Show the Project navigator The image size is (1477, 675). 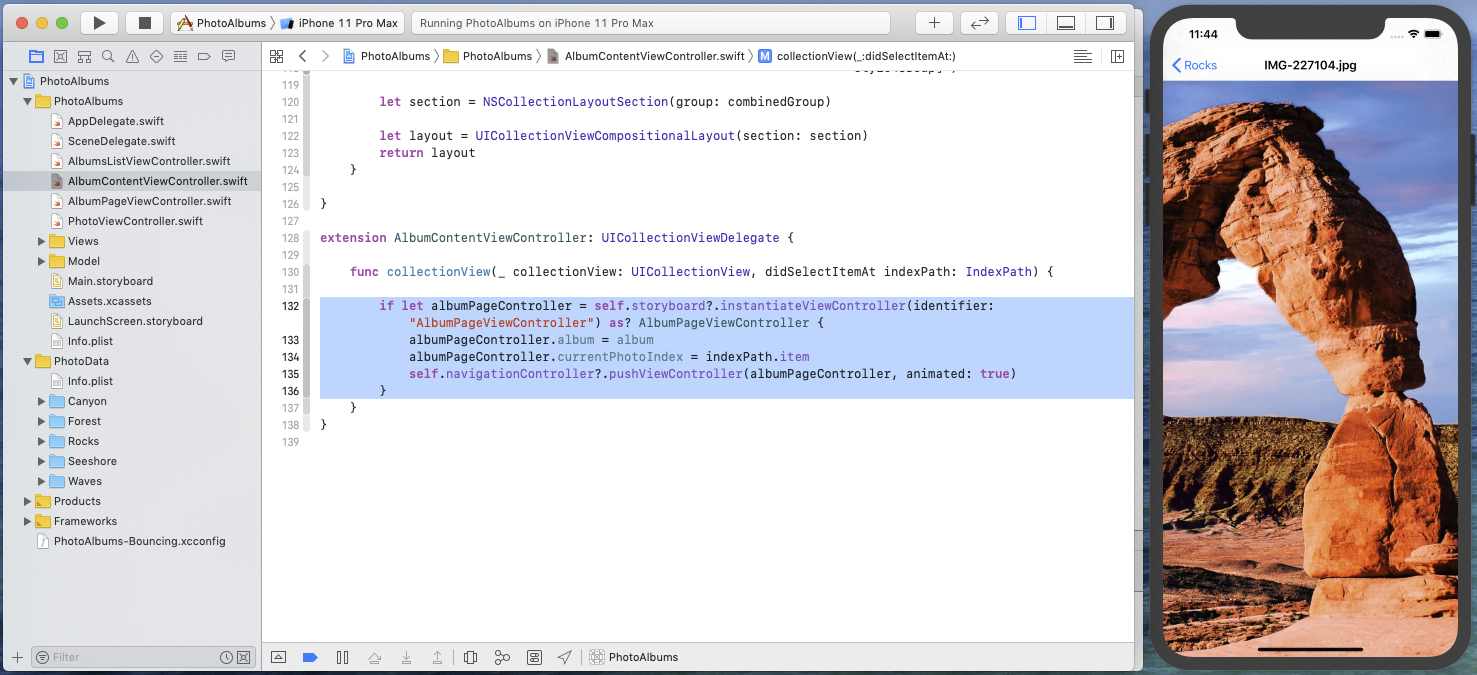click(x=37, y=56)
